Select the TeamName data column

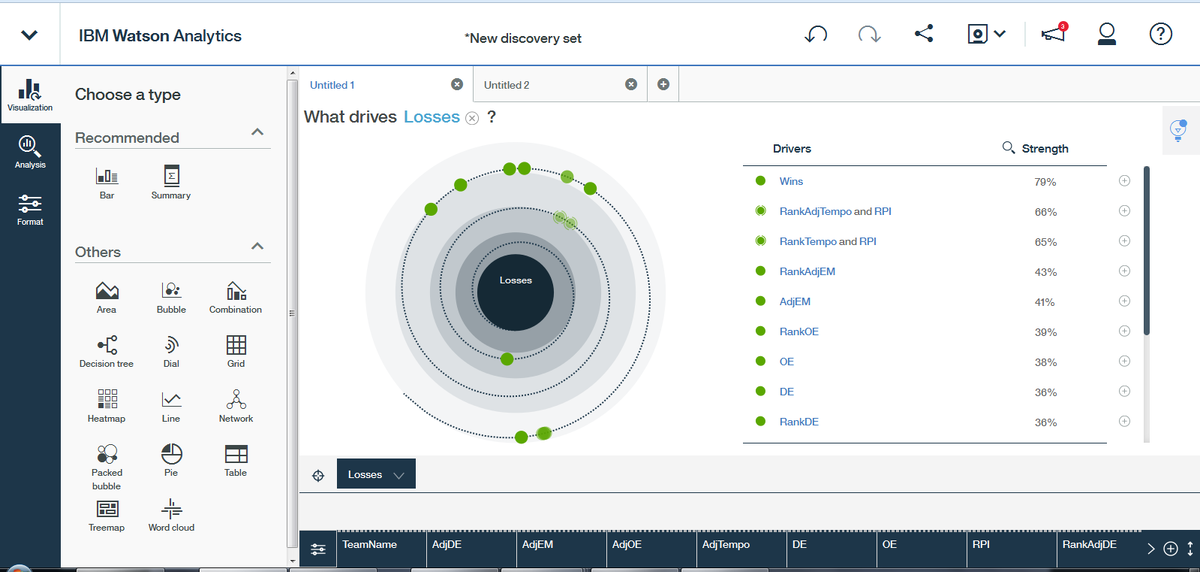click(x=380, y=549)
